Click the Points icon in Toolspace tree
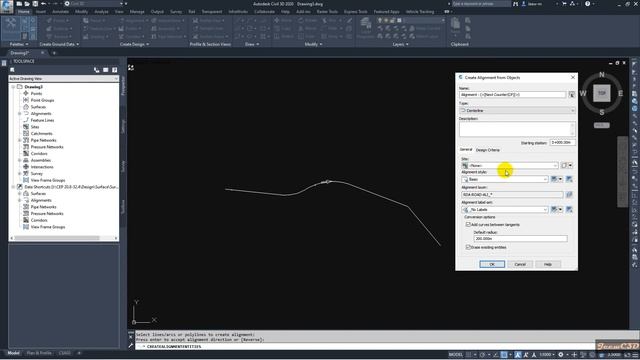The image size is (640, 360). (x=26, y=93)
